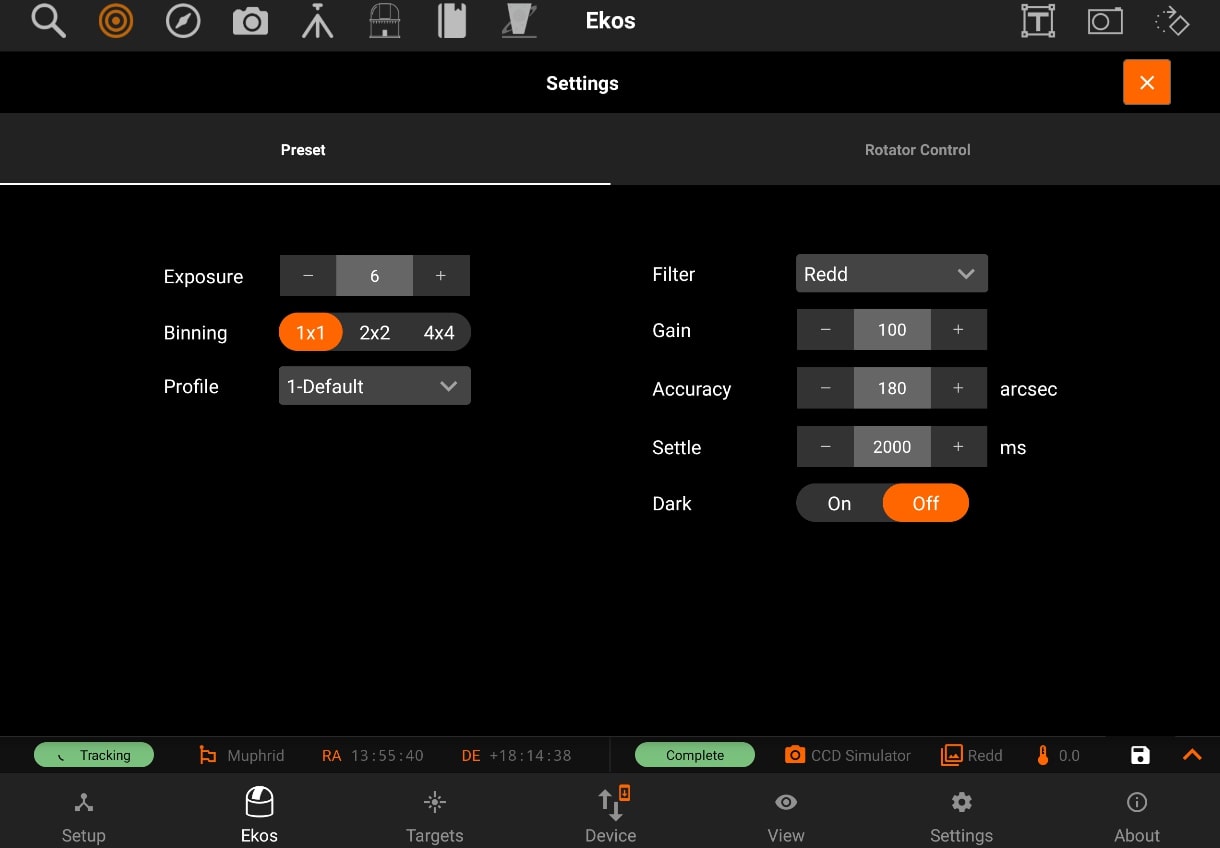Decrease Gain with minus button
This screenshot has height=848, width=1220.
(x=825, y=330)
